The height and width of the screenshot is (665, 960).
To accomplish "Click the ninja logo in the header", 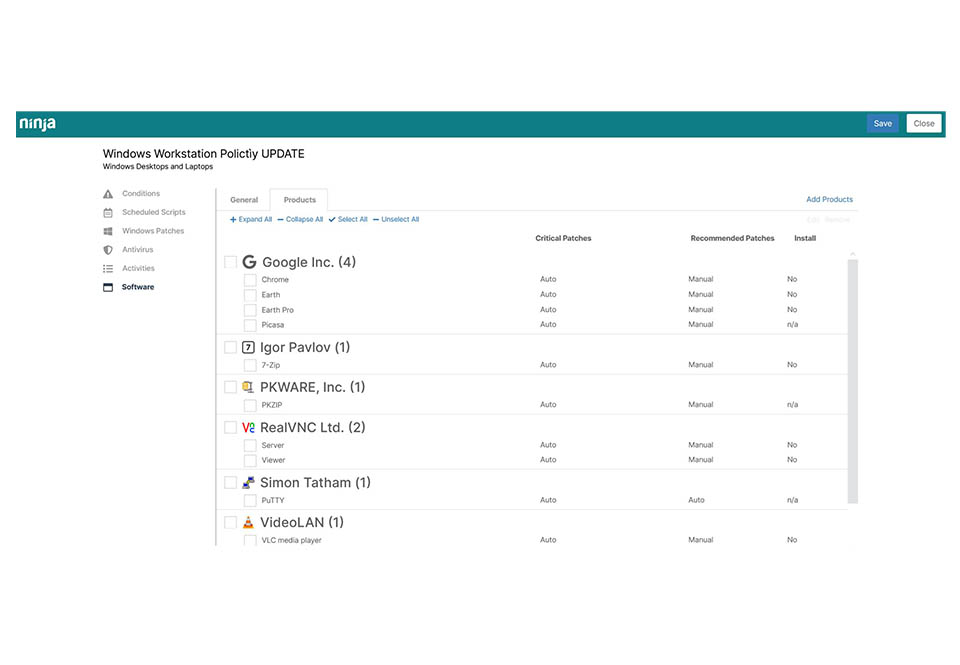I will tap(37, 124).
